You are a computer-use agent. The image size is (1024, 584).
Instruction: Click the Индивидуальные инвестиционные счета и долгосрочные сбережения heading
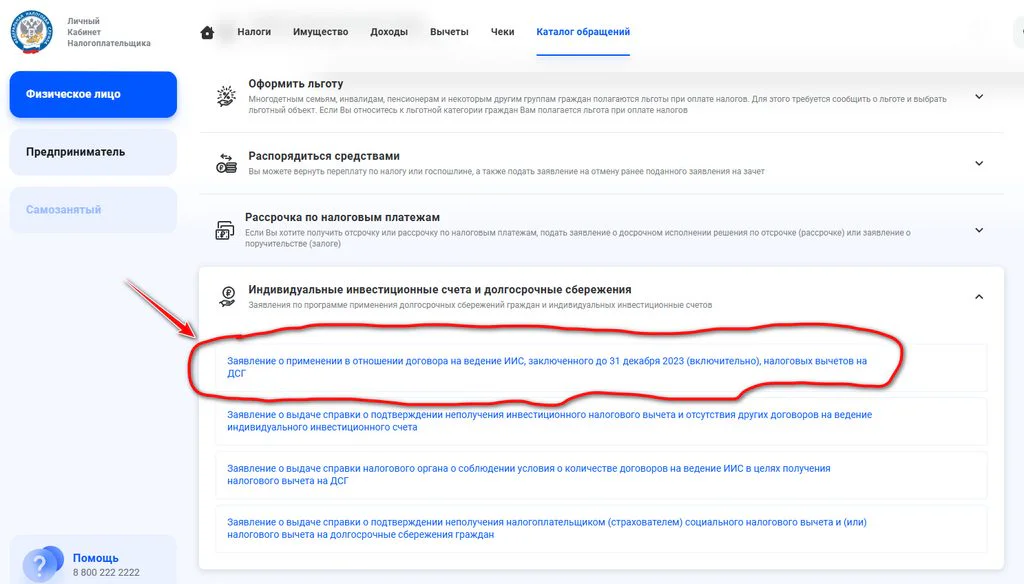[x=440, y=289]
